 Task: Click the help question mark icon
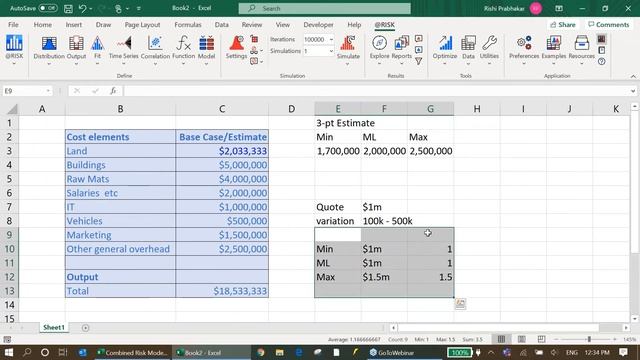point(602,62)
